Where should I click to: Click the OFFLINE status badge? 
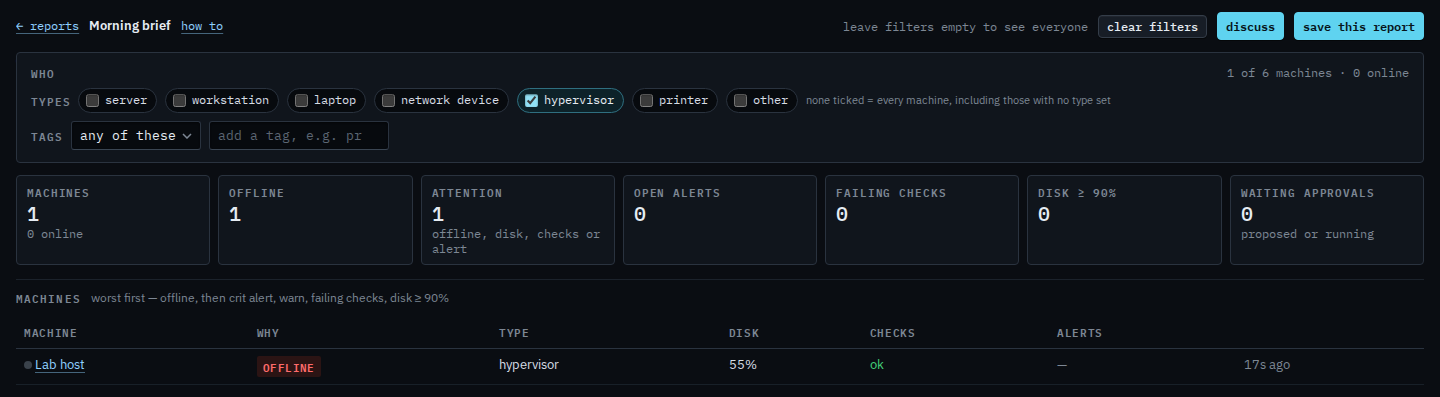tap(288, 367)
